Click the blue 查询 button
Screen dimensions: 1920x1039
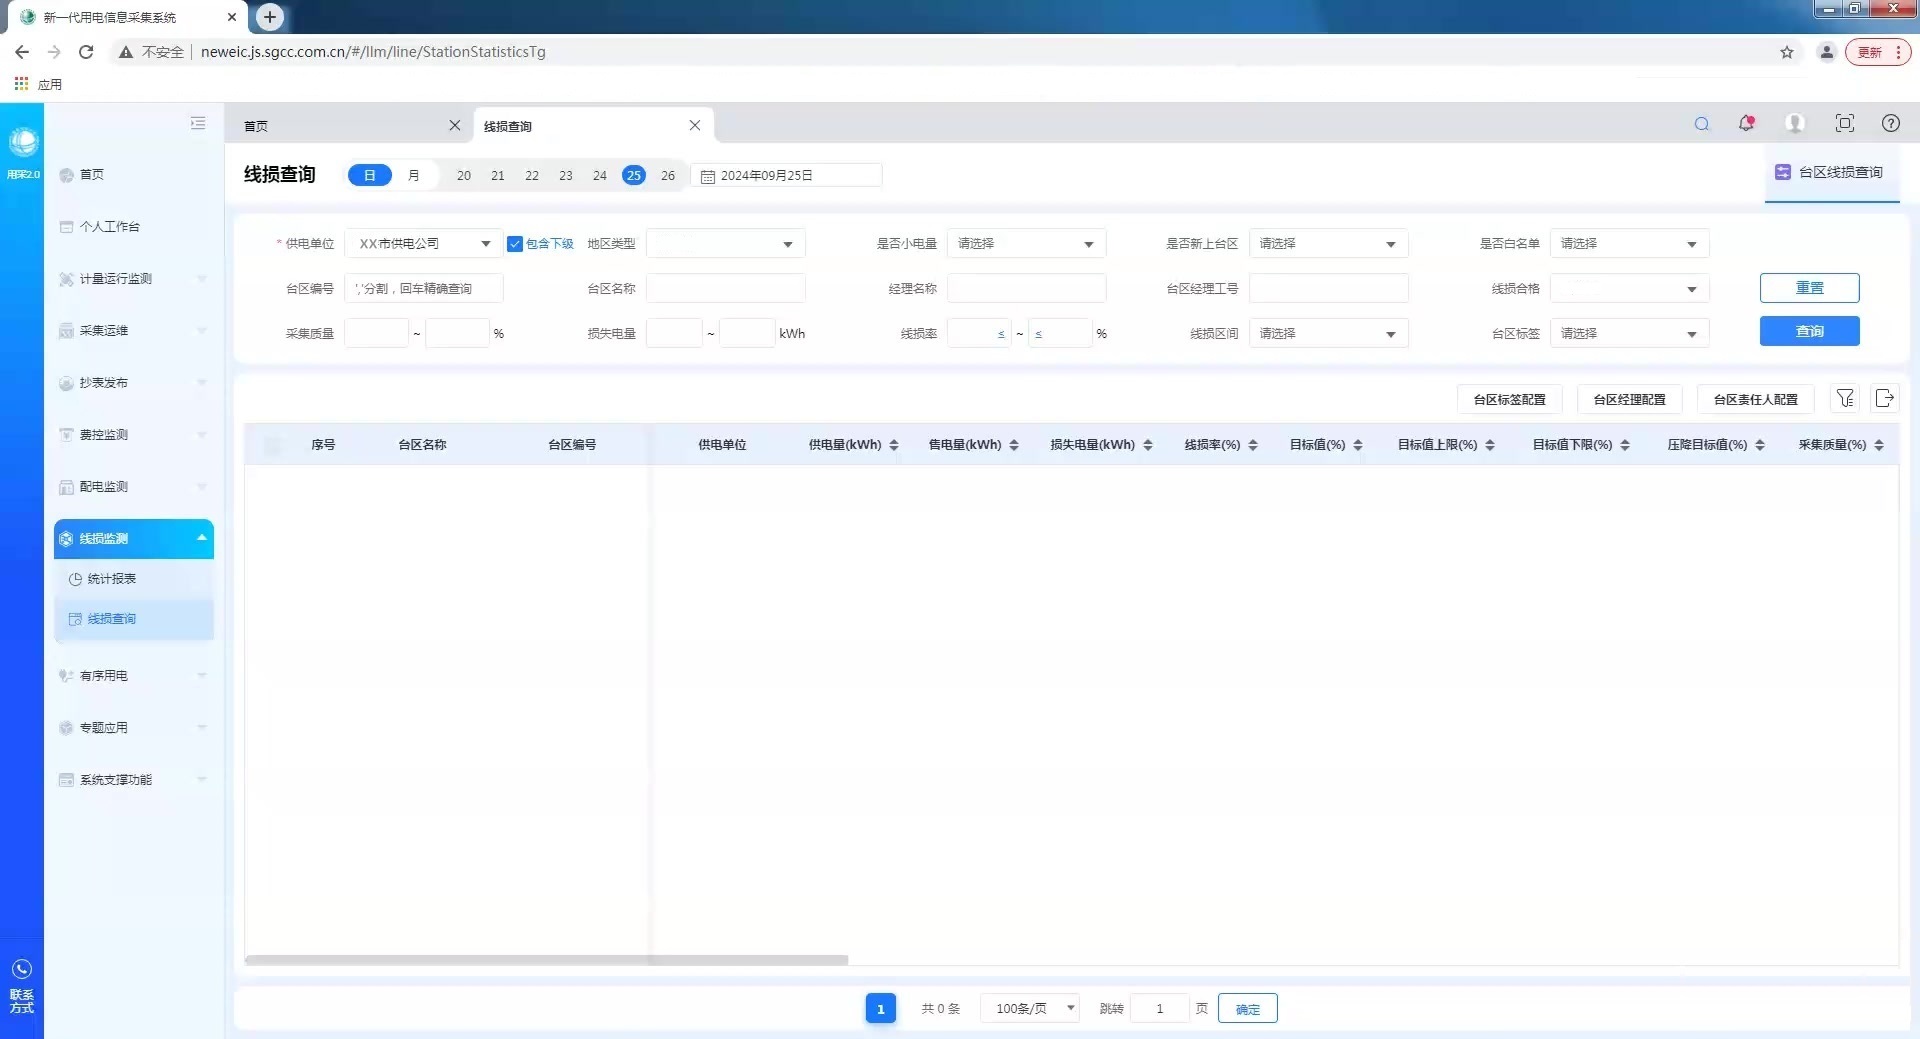[1809, 331]
